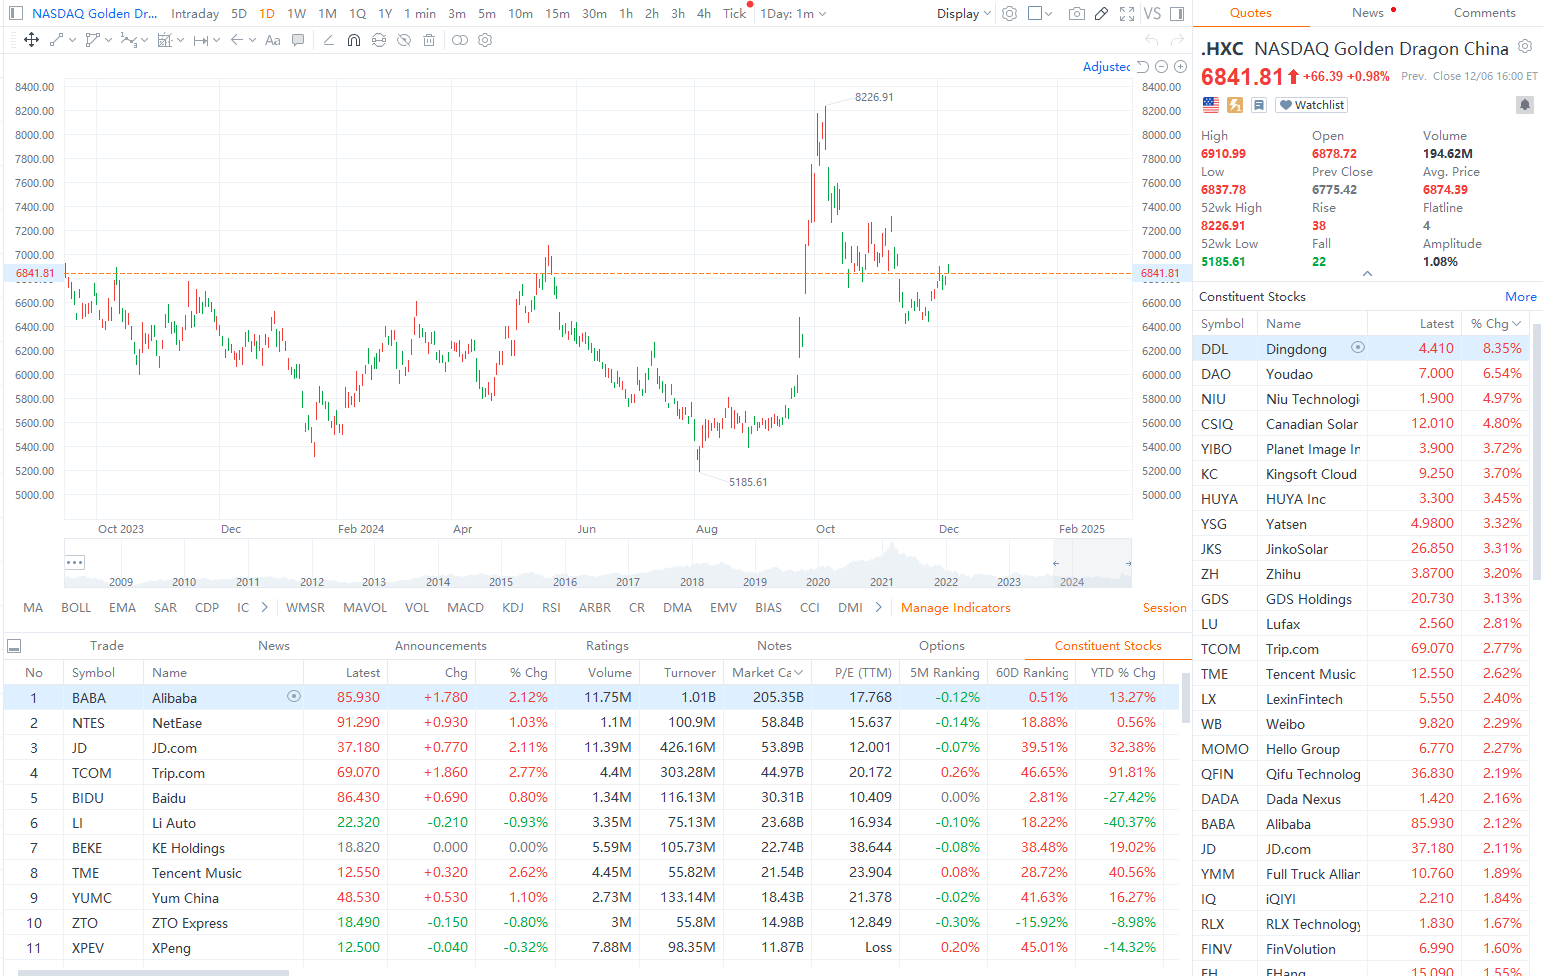Expand wave pattern tool options arrow
The image size is (1544, 976).
[145, 40]
